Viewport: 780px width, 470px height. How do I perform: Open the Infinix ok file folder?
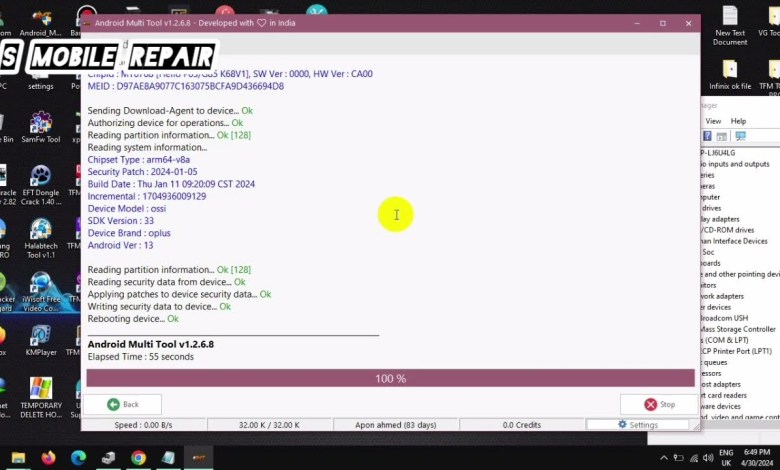[x=730, y=75]
